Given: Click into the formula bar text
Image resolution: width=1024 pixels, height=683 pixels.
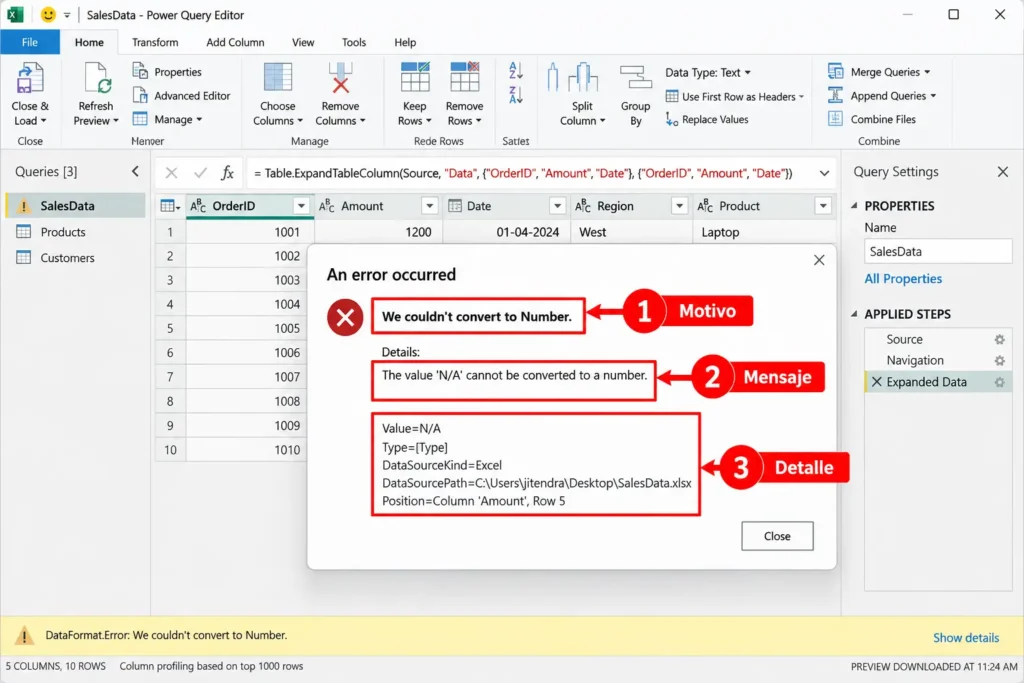Looking at the screenshot, I should click(522, 173).
